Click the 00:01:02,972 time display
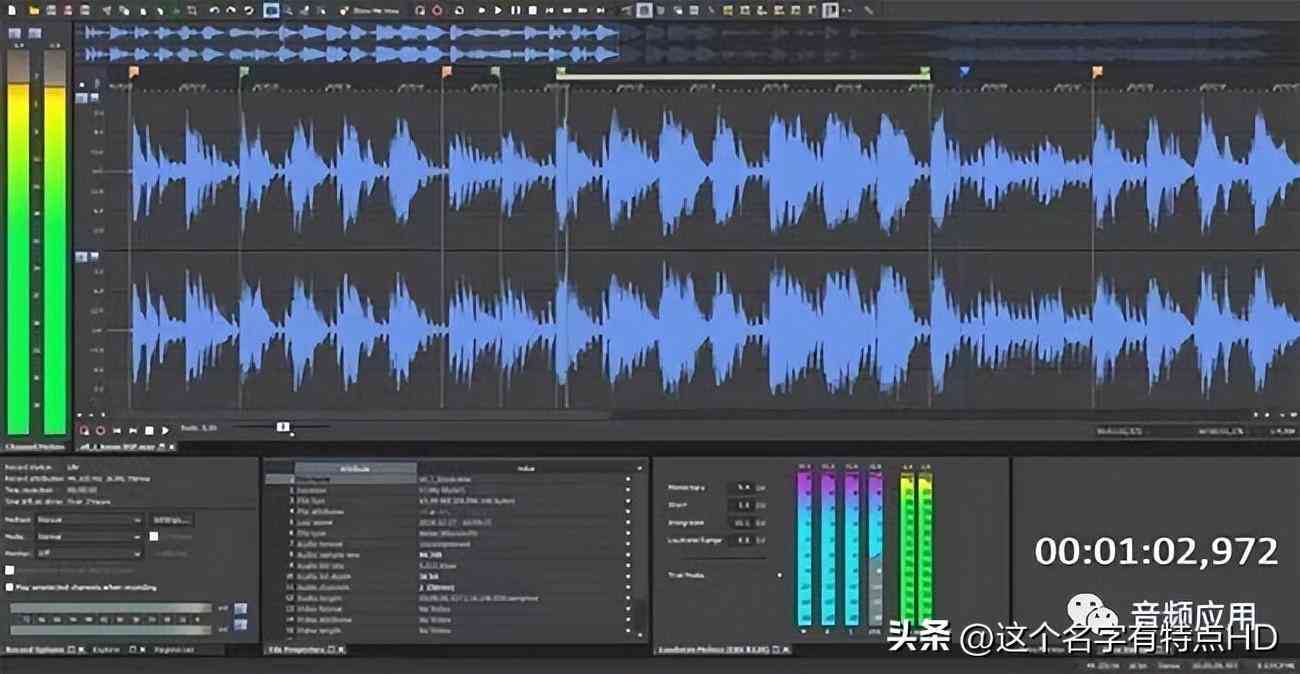The width and height of the screenshot is (1300, 674). [x=1156, y=551]
